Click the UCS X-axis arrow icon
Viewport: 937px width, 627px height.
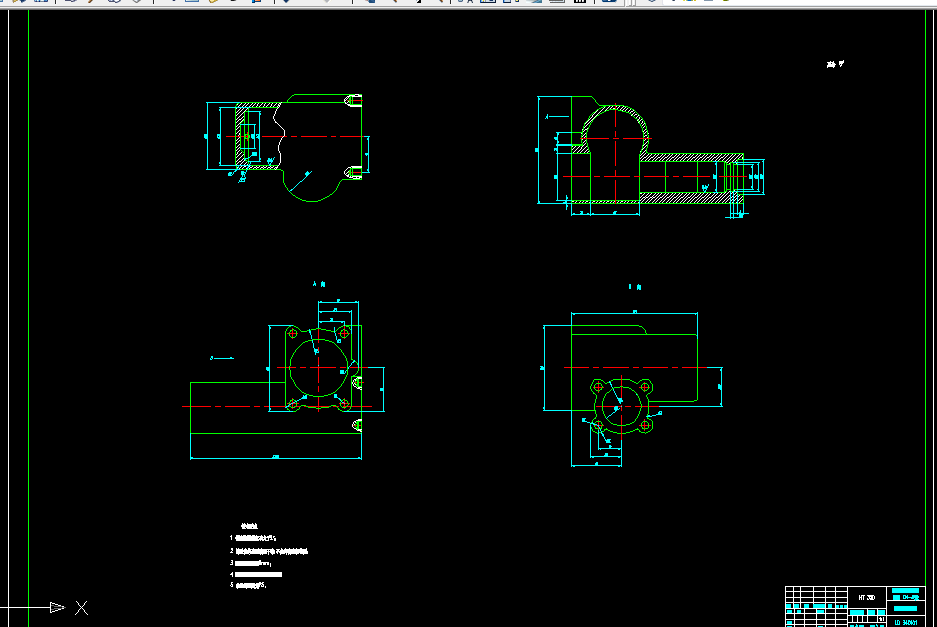[57, 607]
